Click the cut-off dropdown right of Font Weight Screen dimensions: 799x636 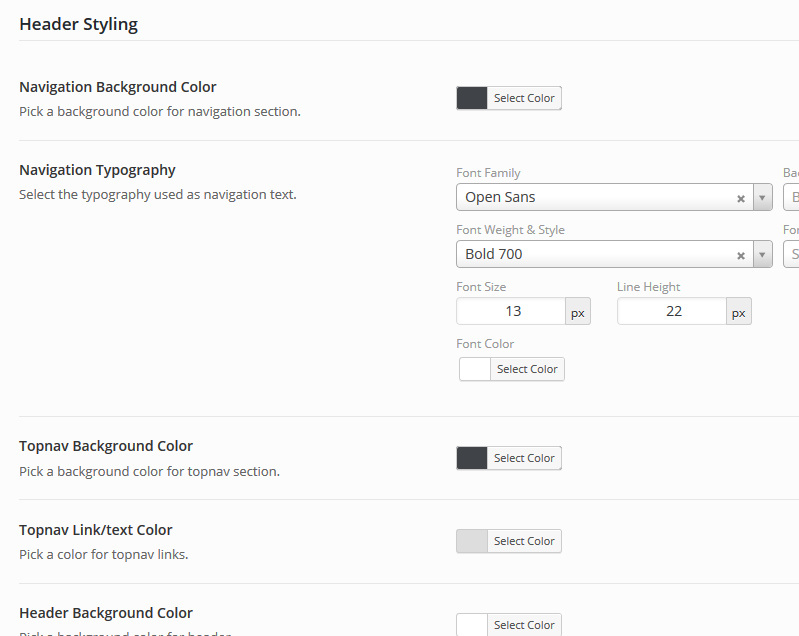[x=791, y=255]
